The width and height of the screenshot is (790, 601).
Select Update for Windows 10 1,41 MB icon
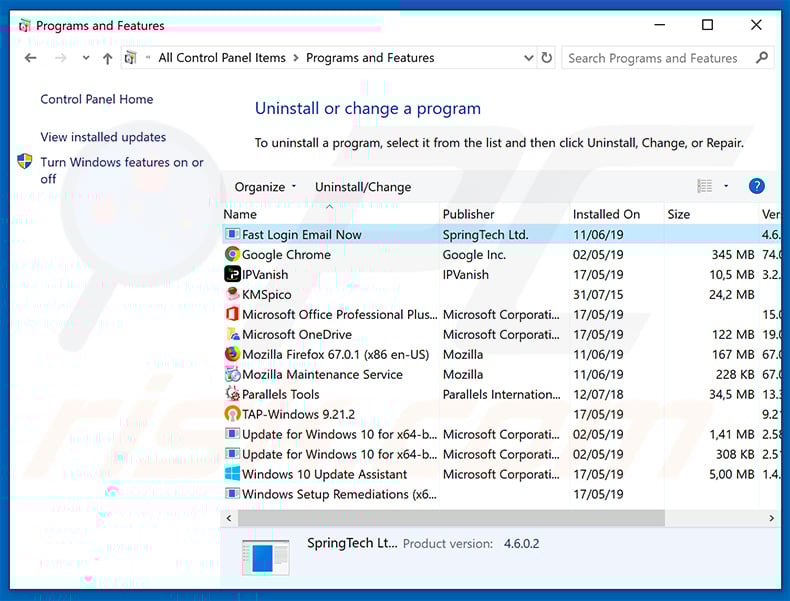232,434
